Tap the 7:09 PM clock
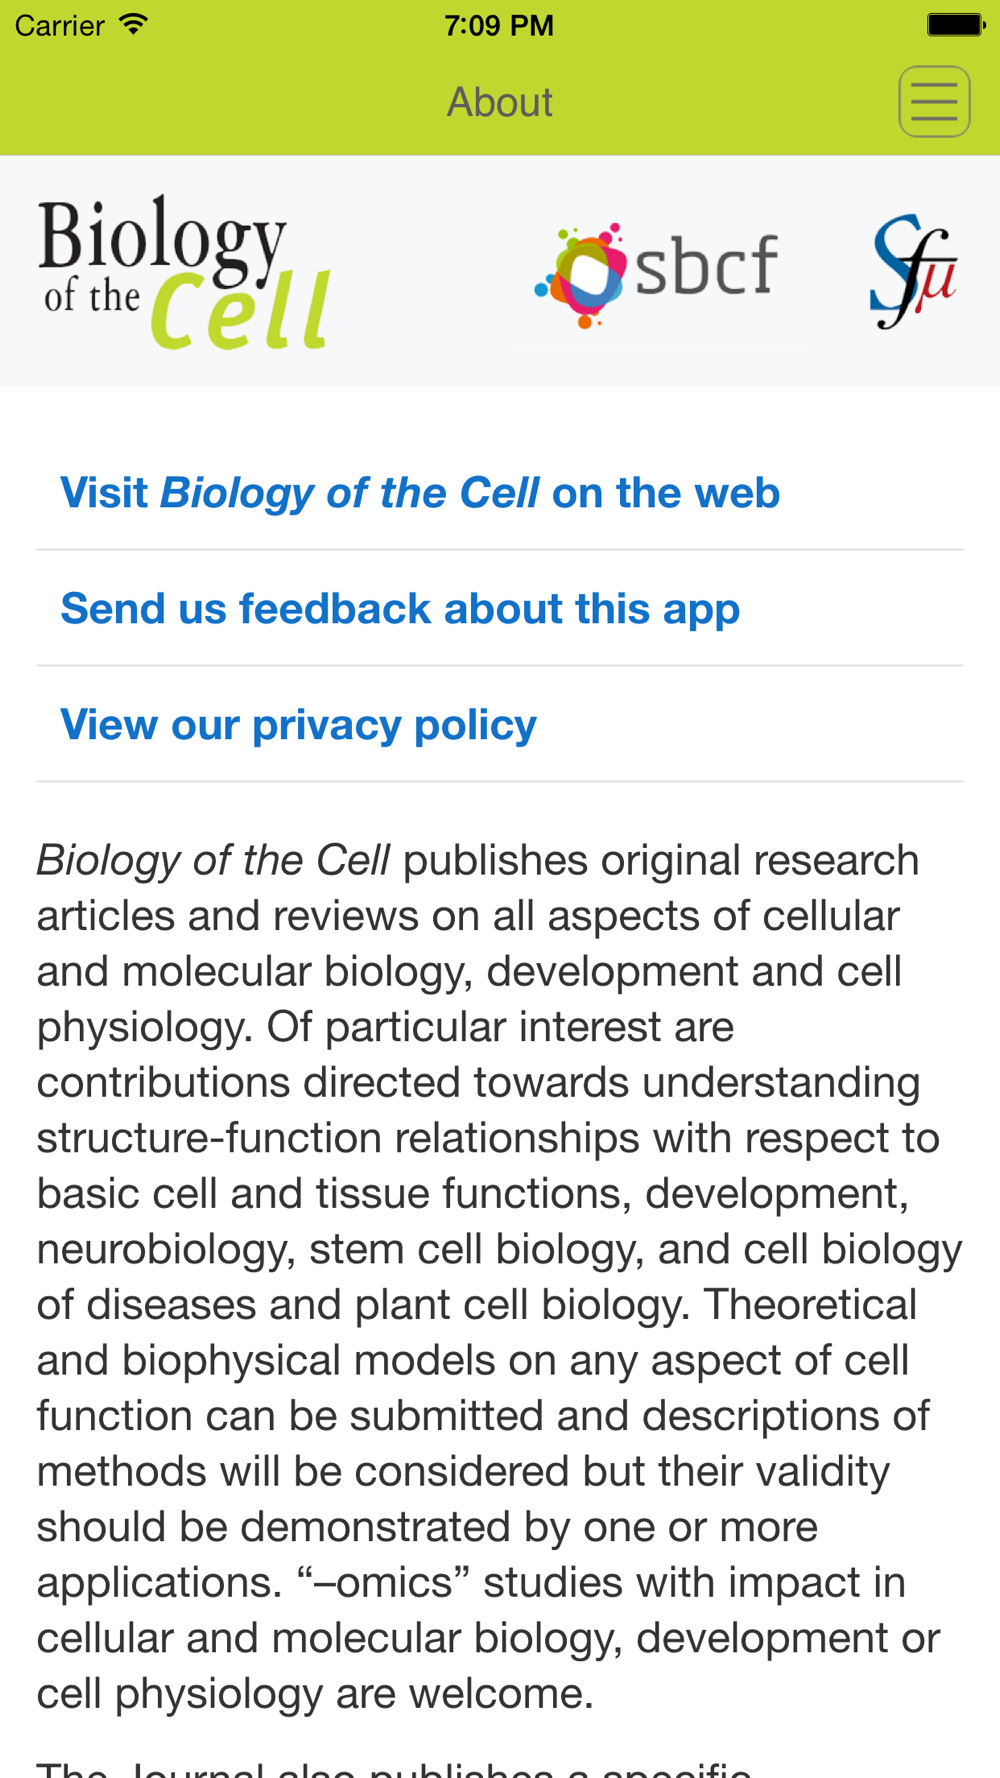 [499, 25]
